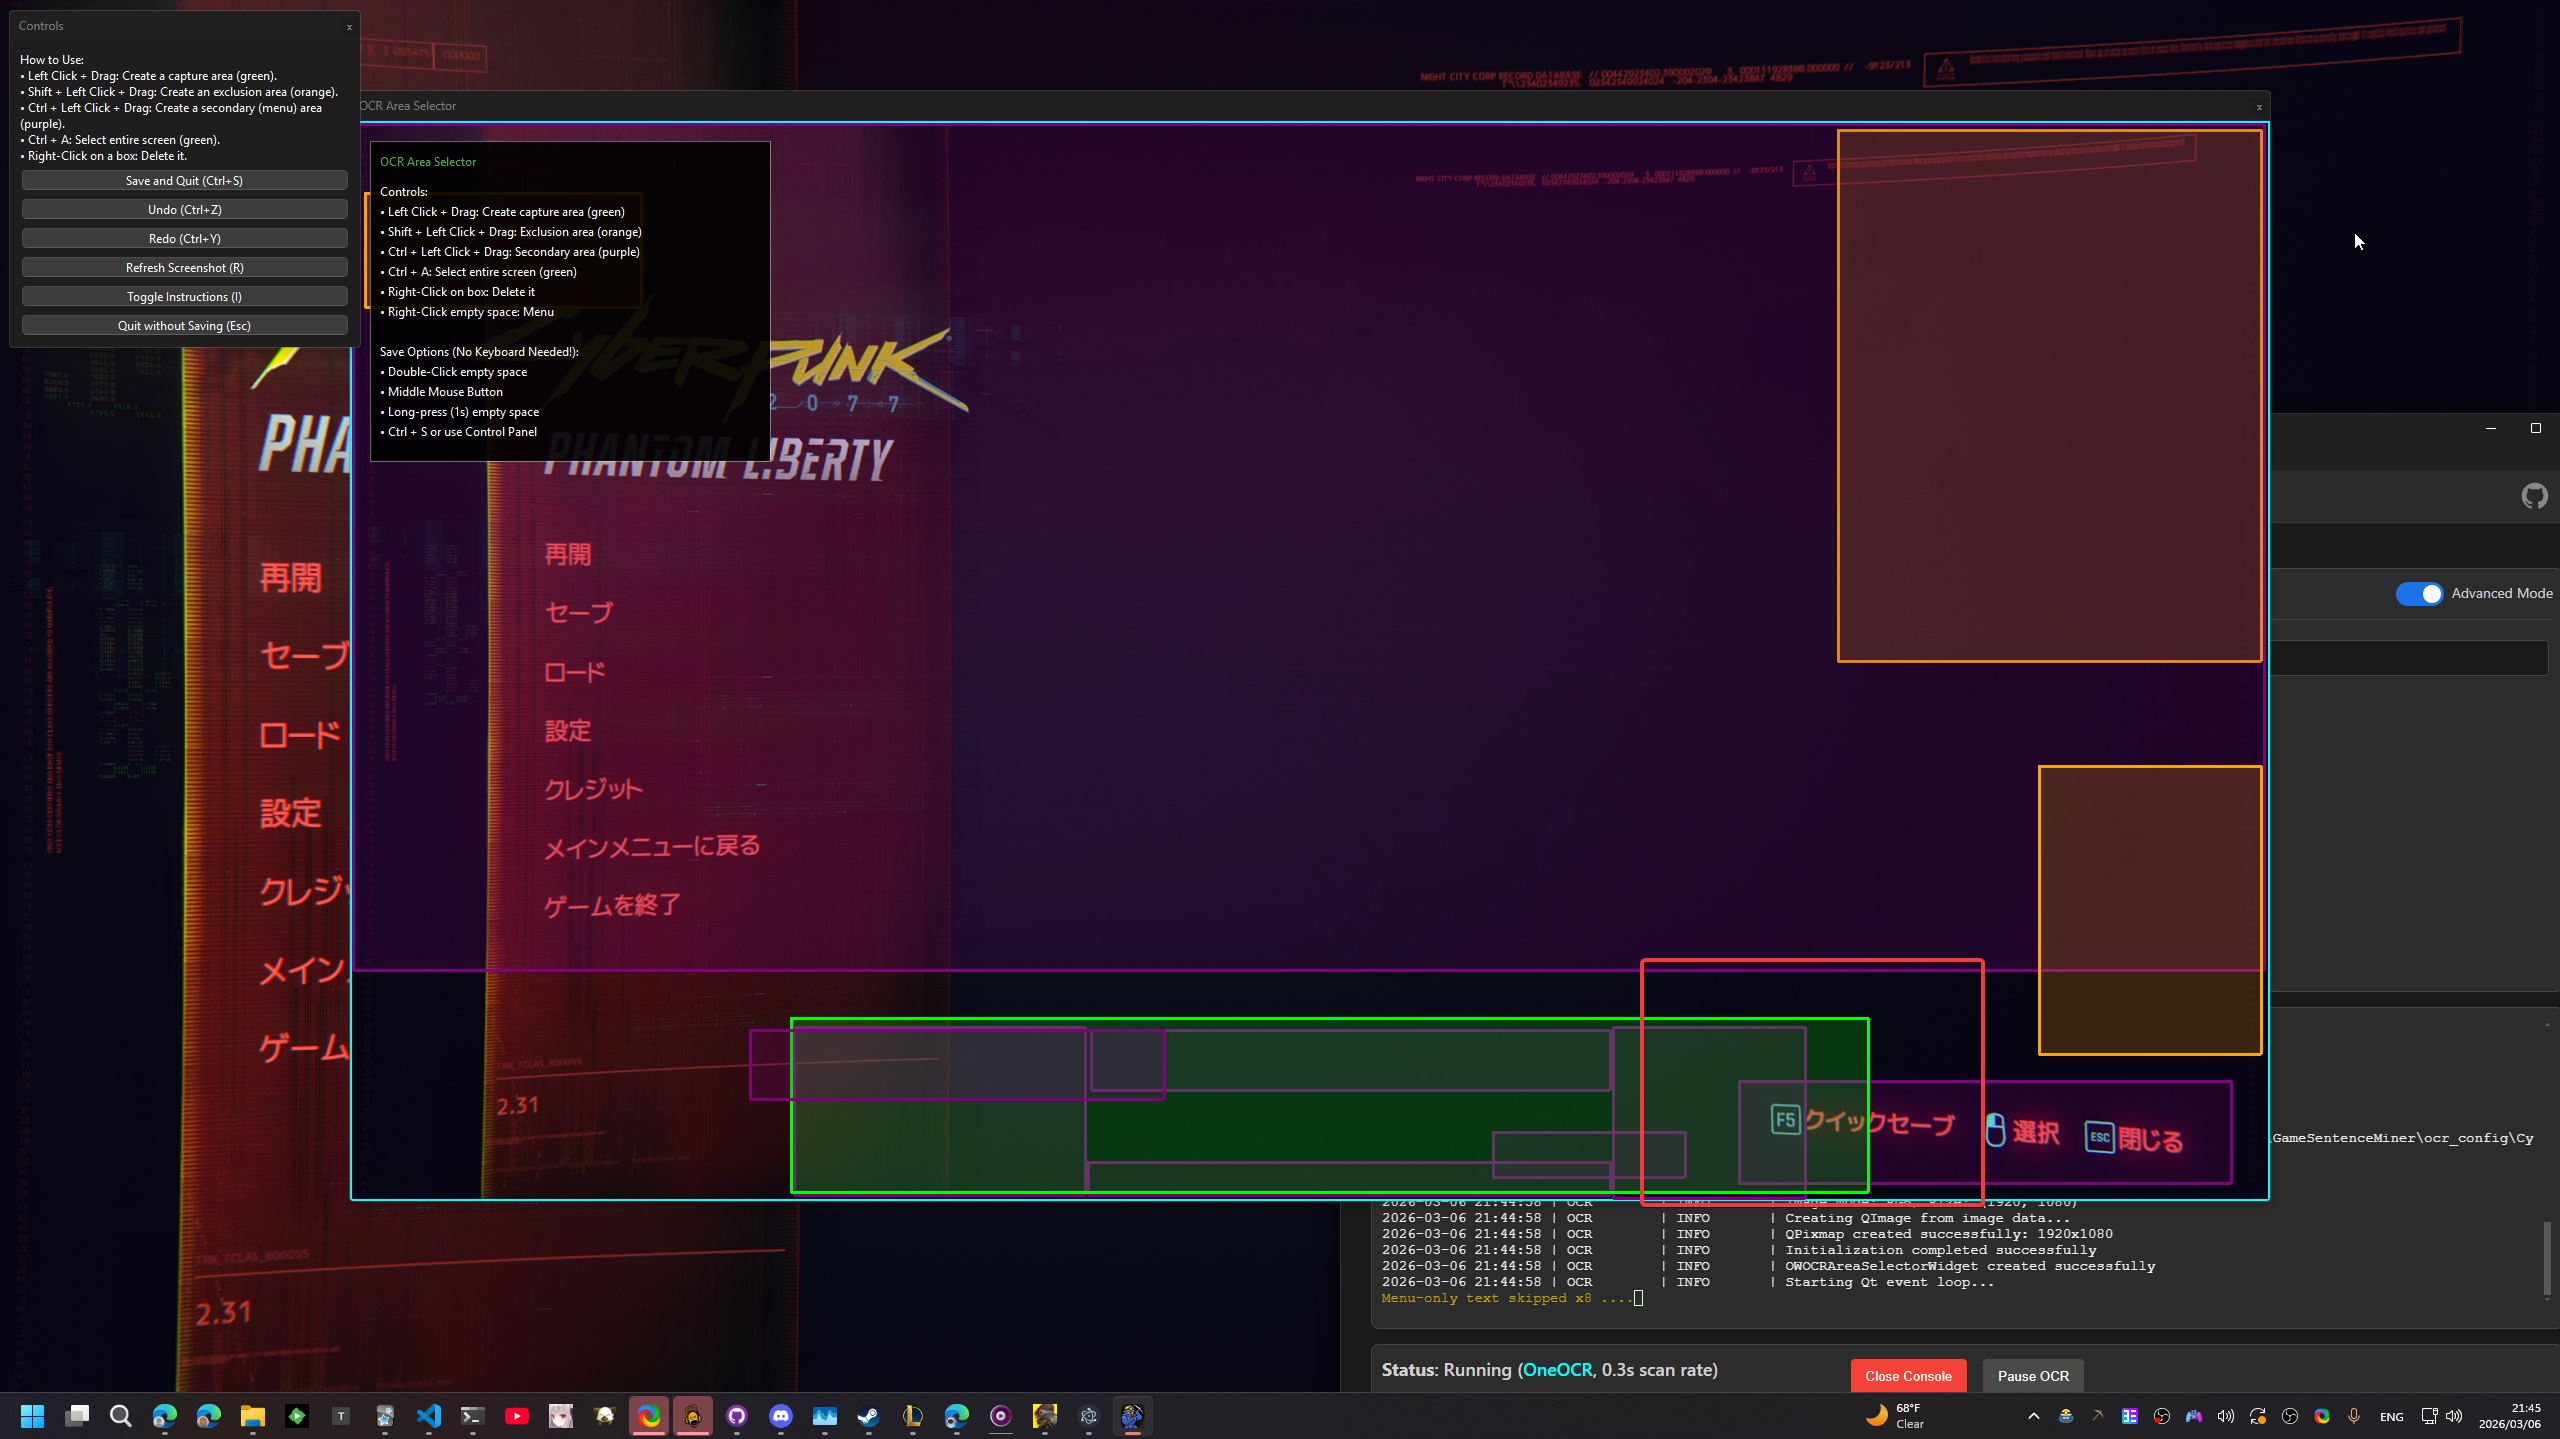
Task: Click the Redo (Ctrl+Y) button
Action: pos(184,238)
